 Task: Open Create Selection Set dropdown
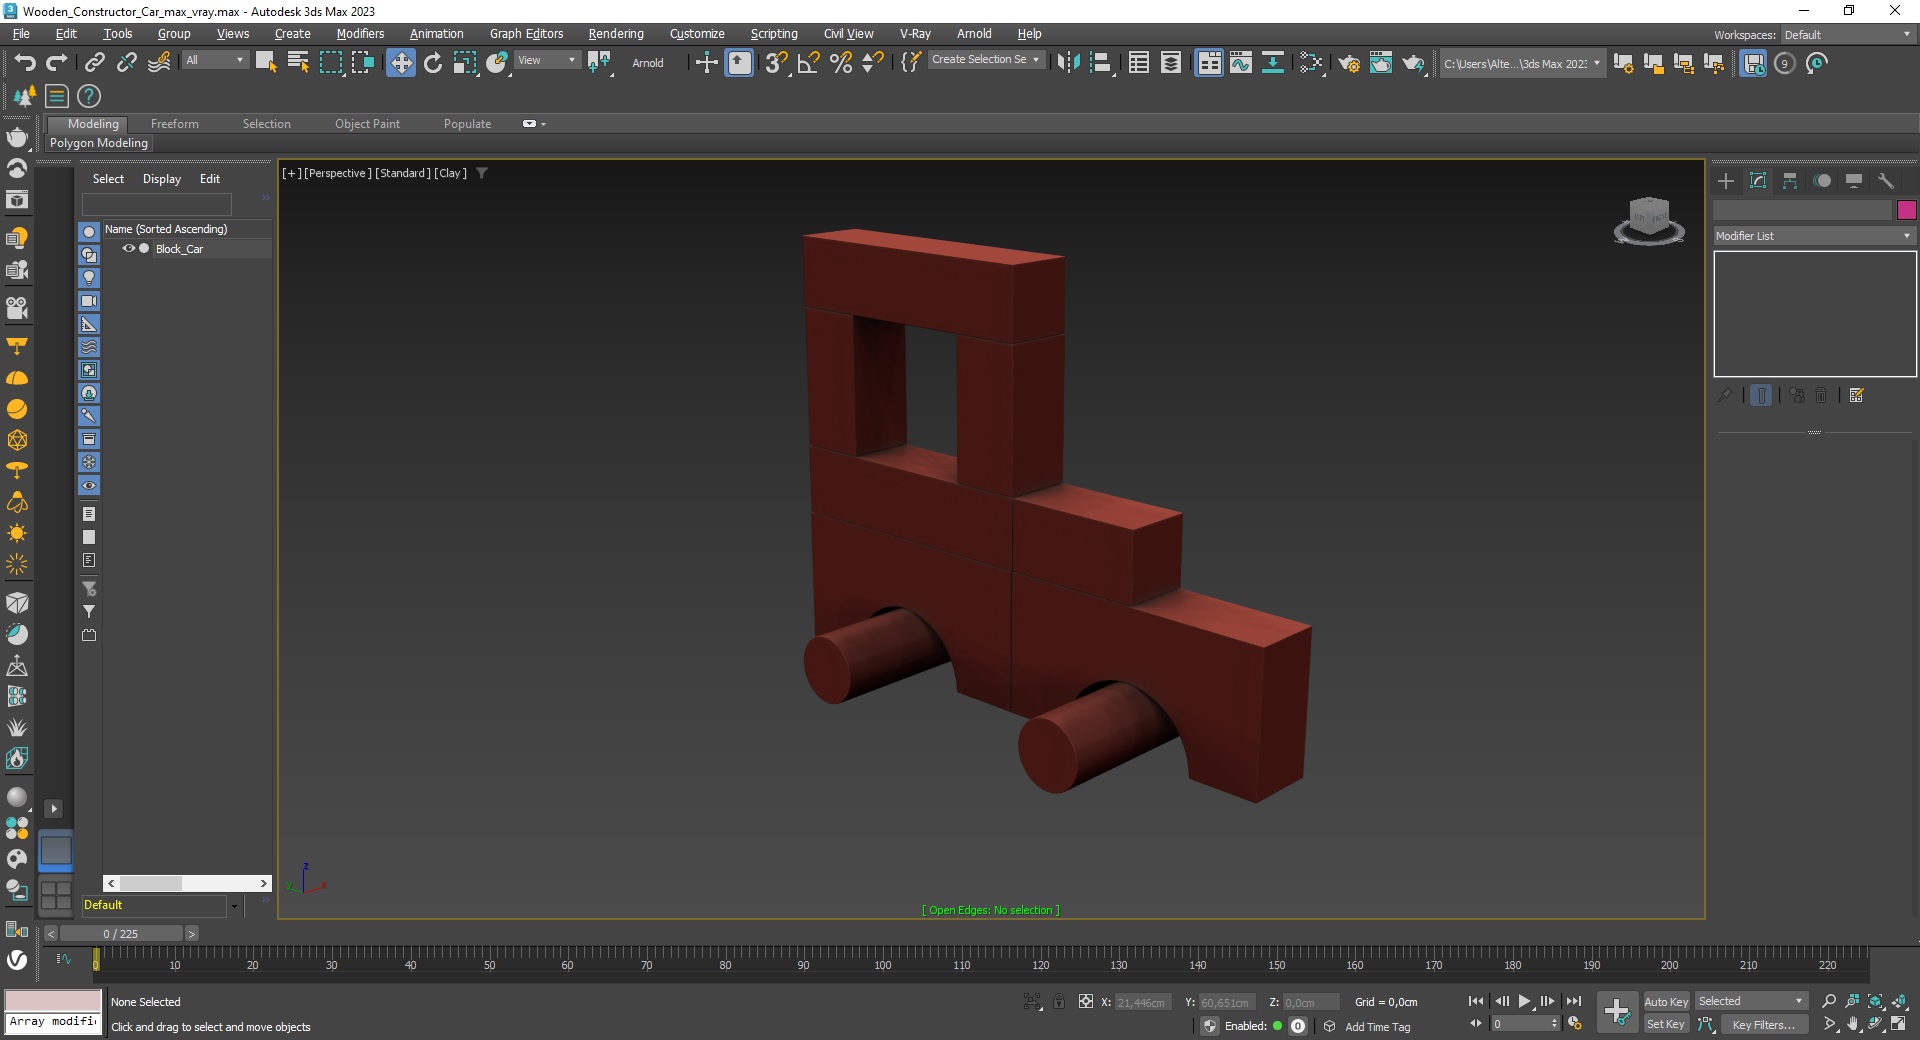point(985,60)
